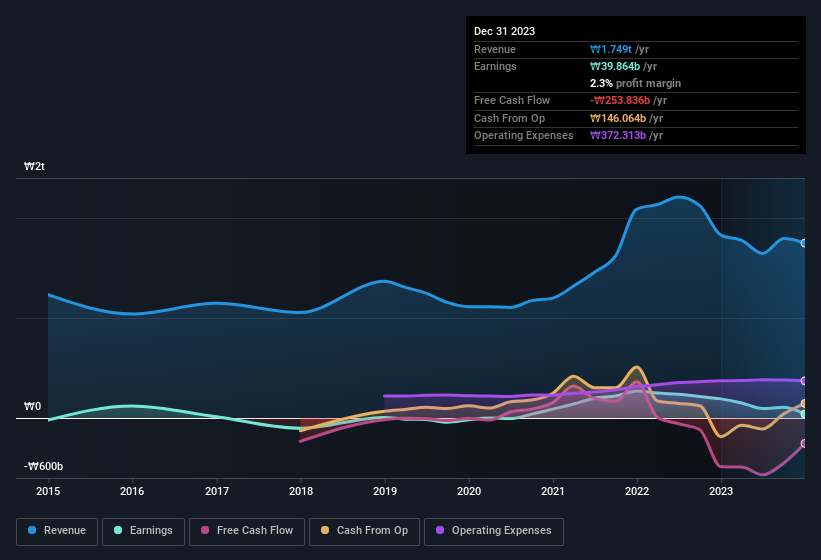Click the ₩2t y-axis label
The height and width of the screenshot is (560, 821).
pos(33,167)
